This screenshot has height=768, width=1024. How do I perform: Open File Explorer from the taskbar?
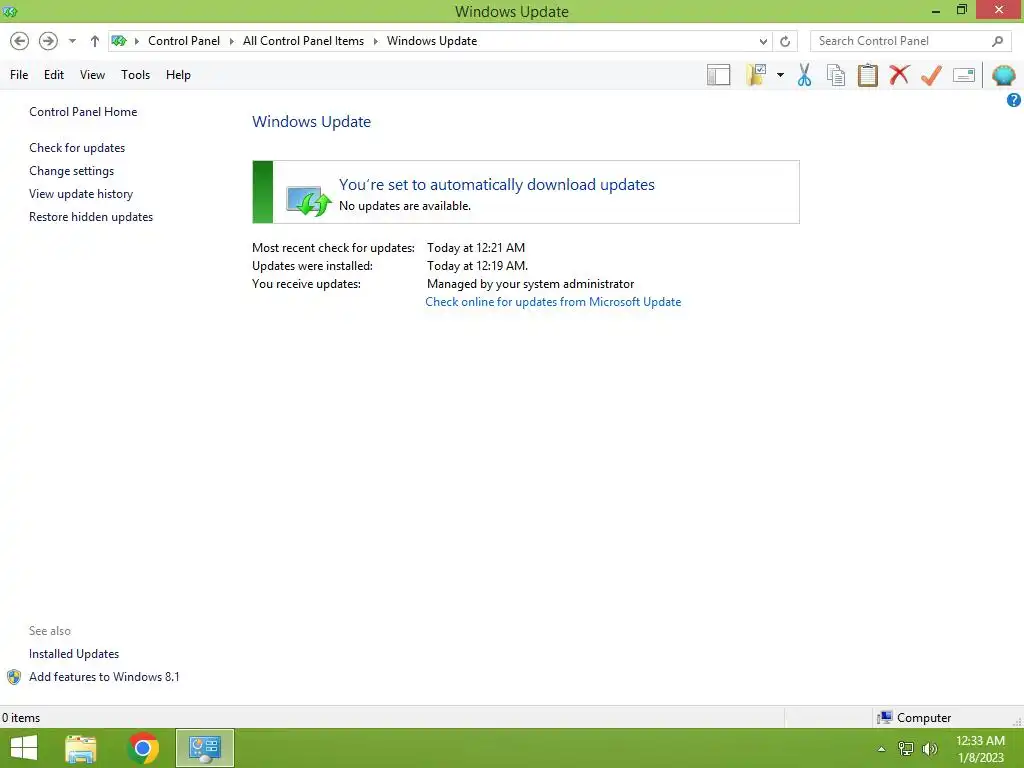point(81,748)
